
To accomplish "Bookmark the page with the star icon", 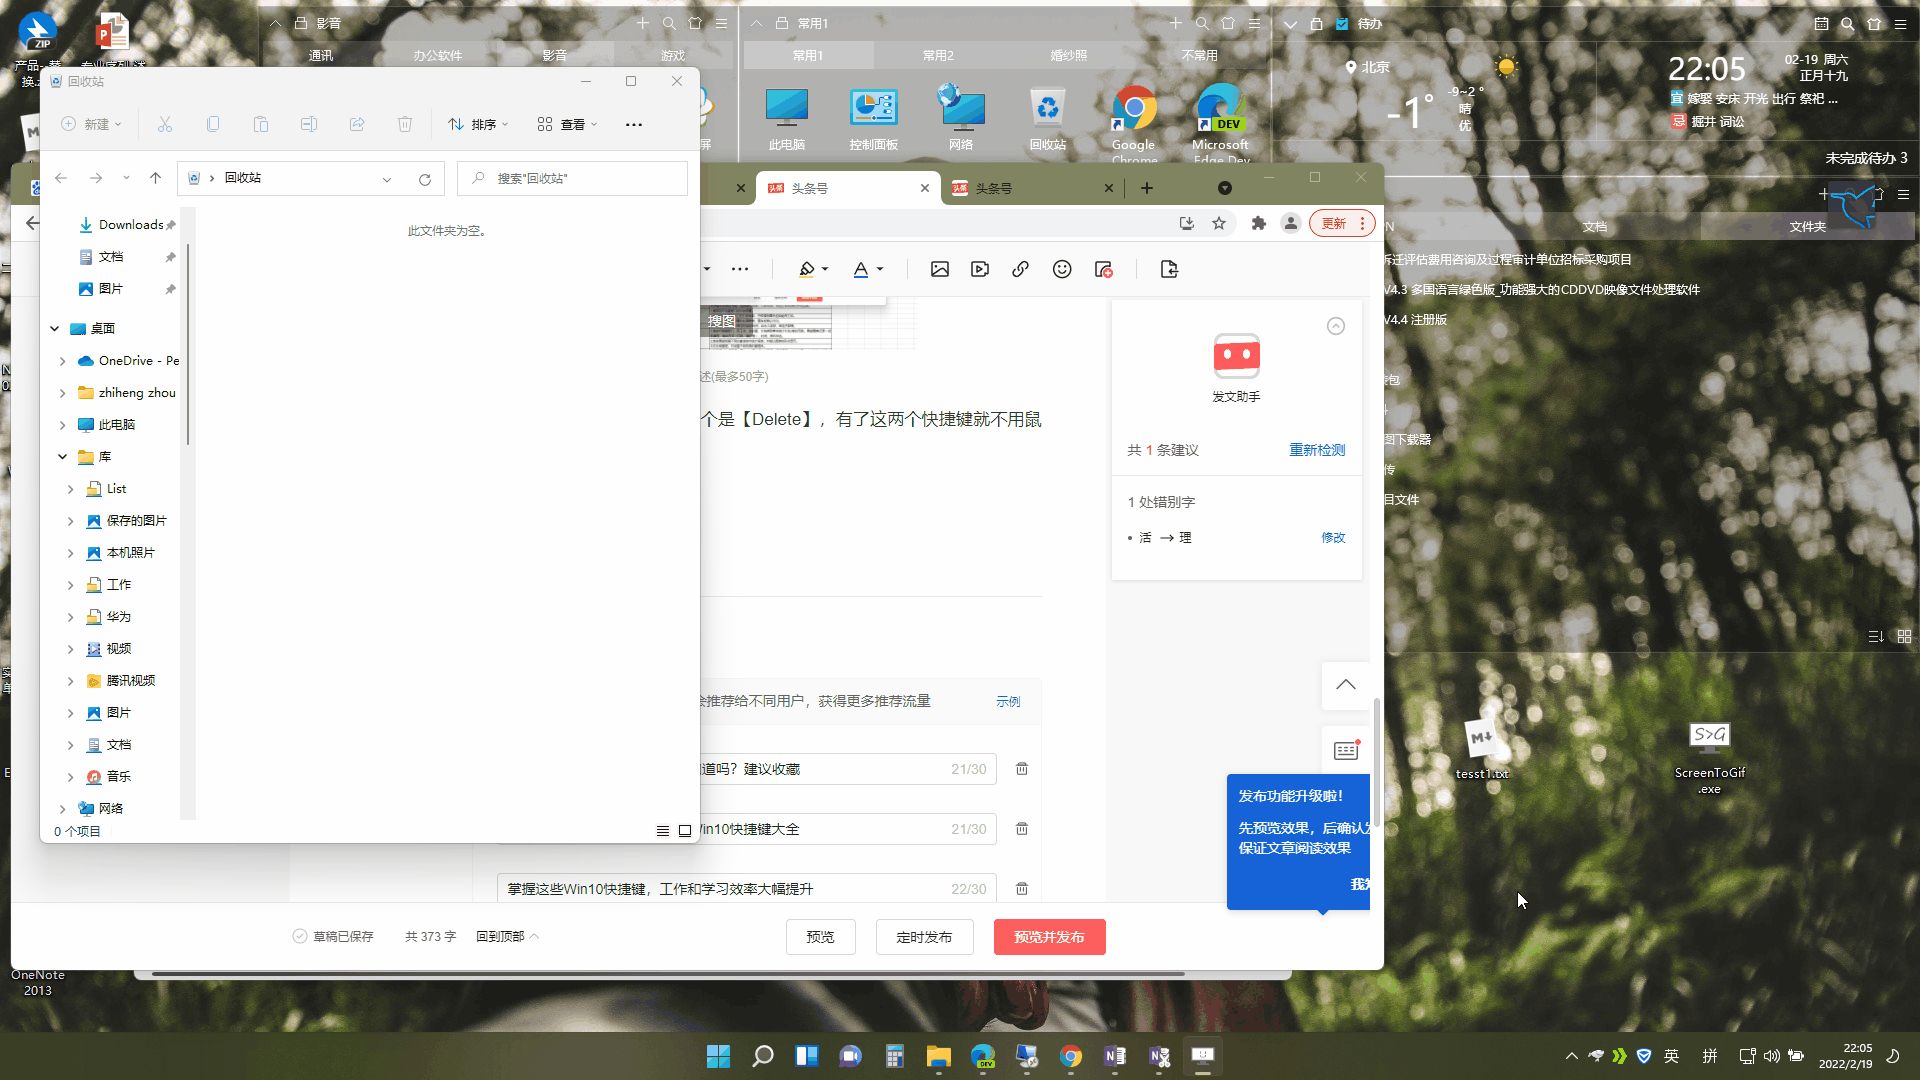I will [x=1219, y=224].
